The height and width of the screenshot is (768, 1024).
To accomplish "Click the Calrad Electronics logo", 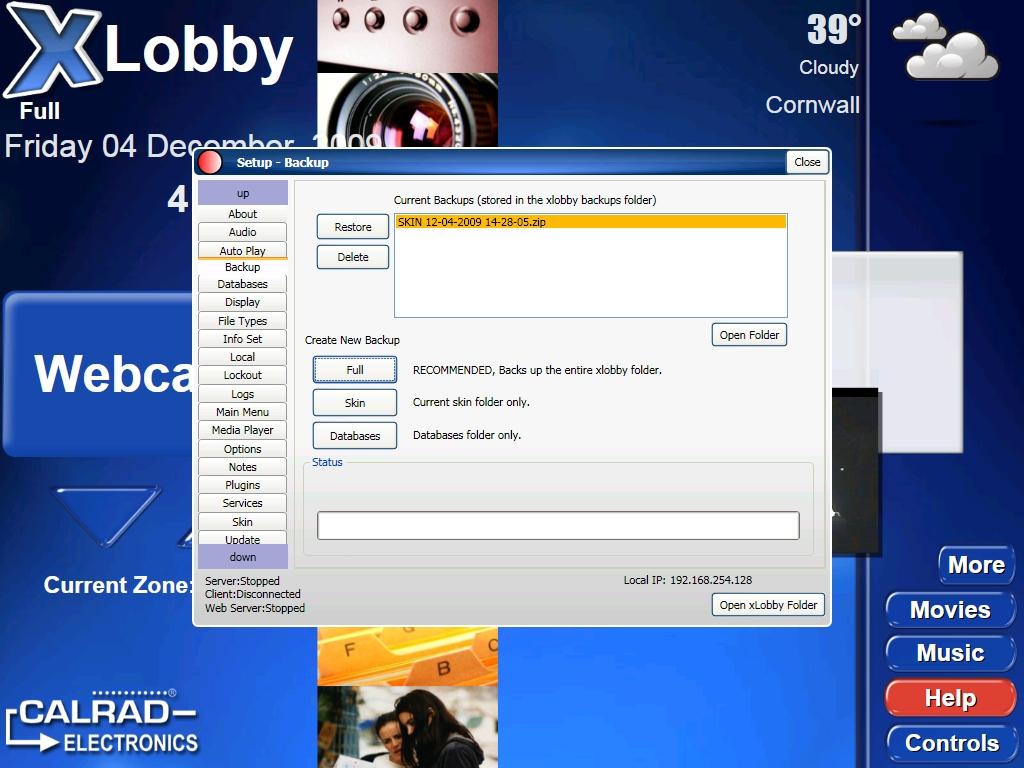I will pyautogui.click(x=102, y=723).
